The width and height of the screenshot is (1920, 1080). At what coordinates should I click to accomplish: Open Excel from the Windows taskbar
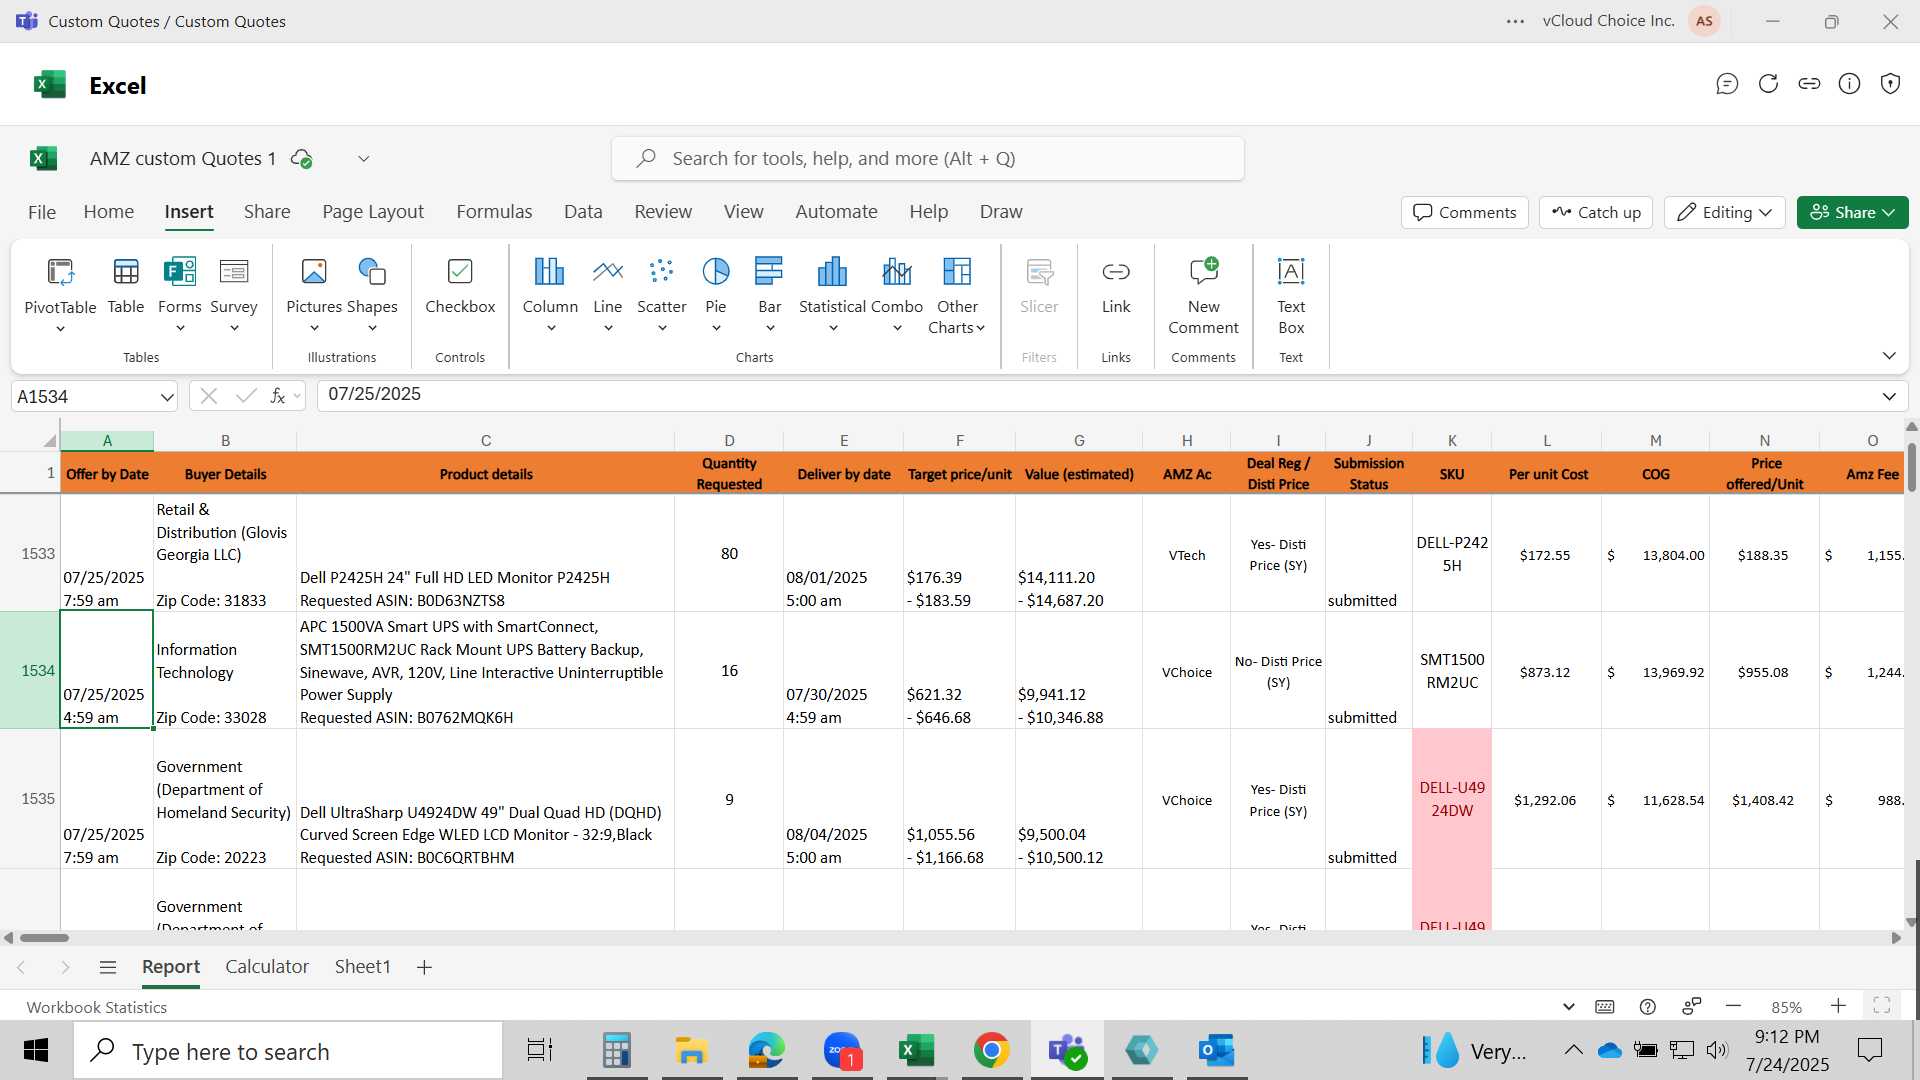[916, 1051]
